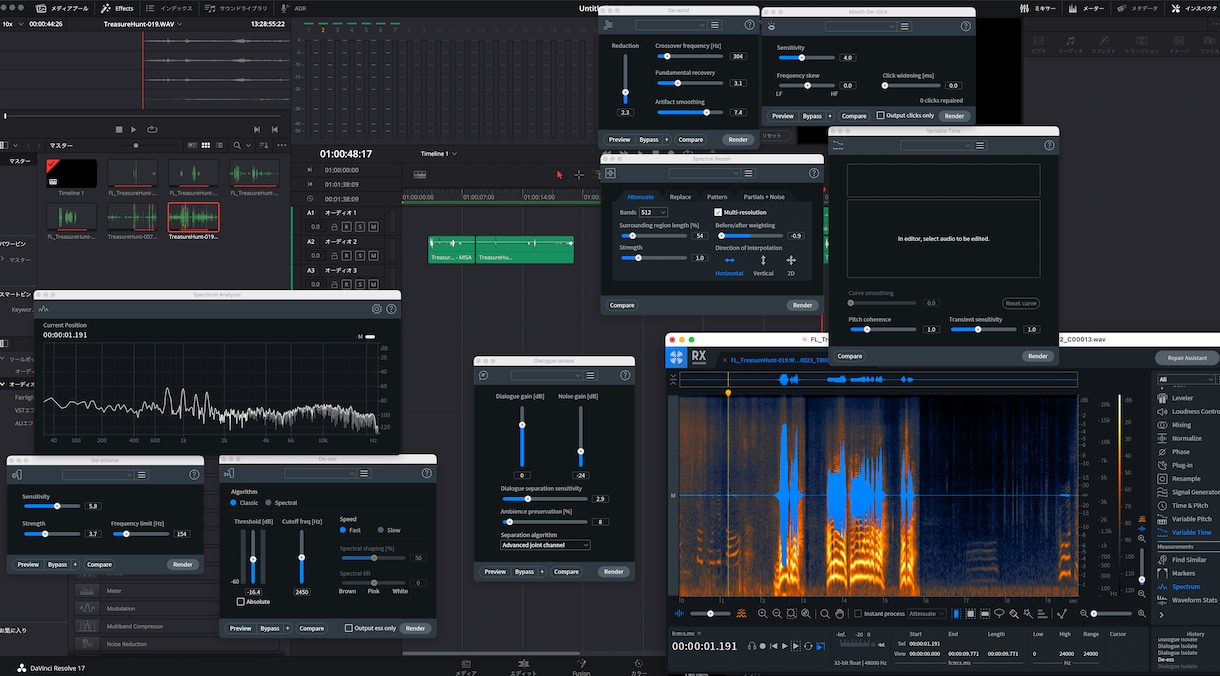
Task: Click Compare in the Dialogue Isolate window
Action: pyautogui.click(x=566, y=572)
